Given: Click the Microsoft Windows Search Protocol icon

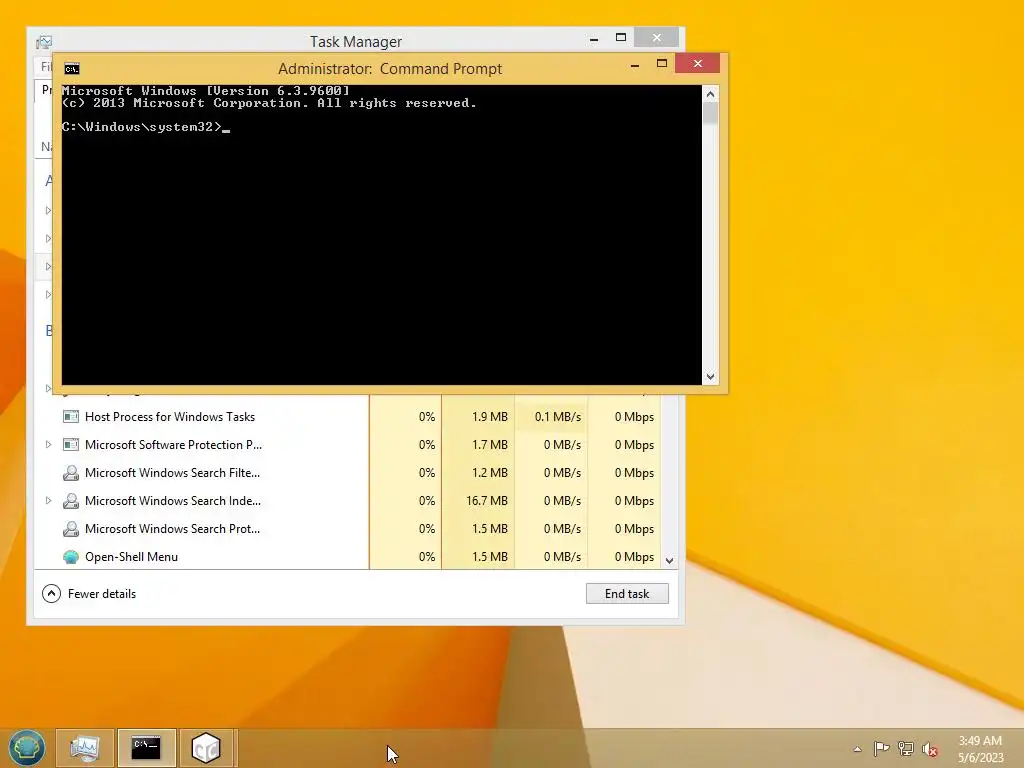Looking at the screenshot, I should point(71,529).
